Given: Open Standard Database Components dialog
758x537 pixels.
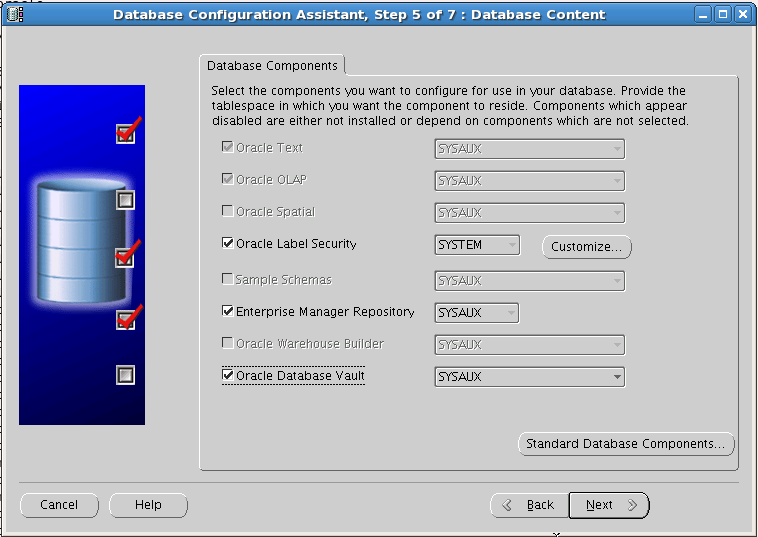Looking at the screenshot, I should pyautogui.click(x=626, y=444).
